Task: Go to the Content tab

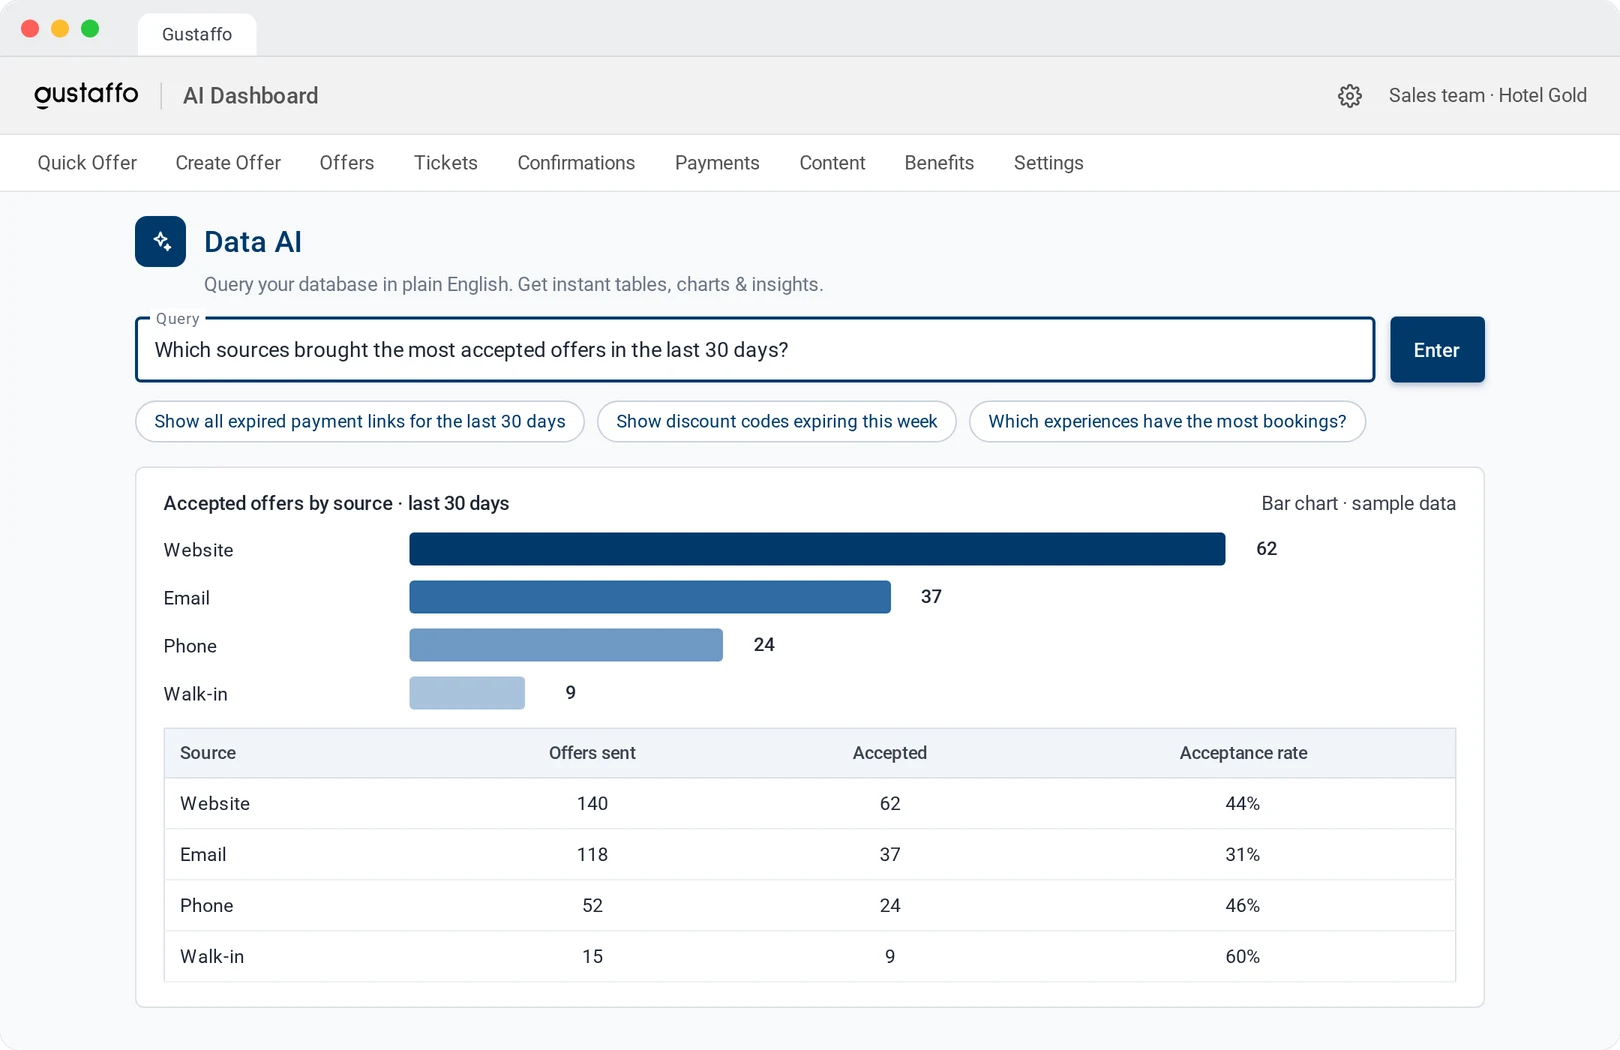Action: 832,163
